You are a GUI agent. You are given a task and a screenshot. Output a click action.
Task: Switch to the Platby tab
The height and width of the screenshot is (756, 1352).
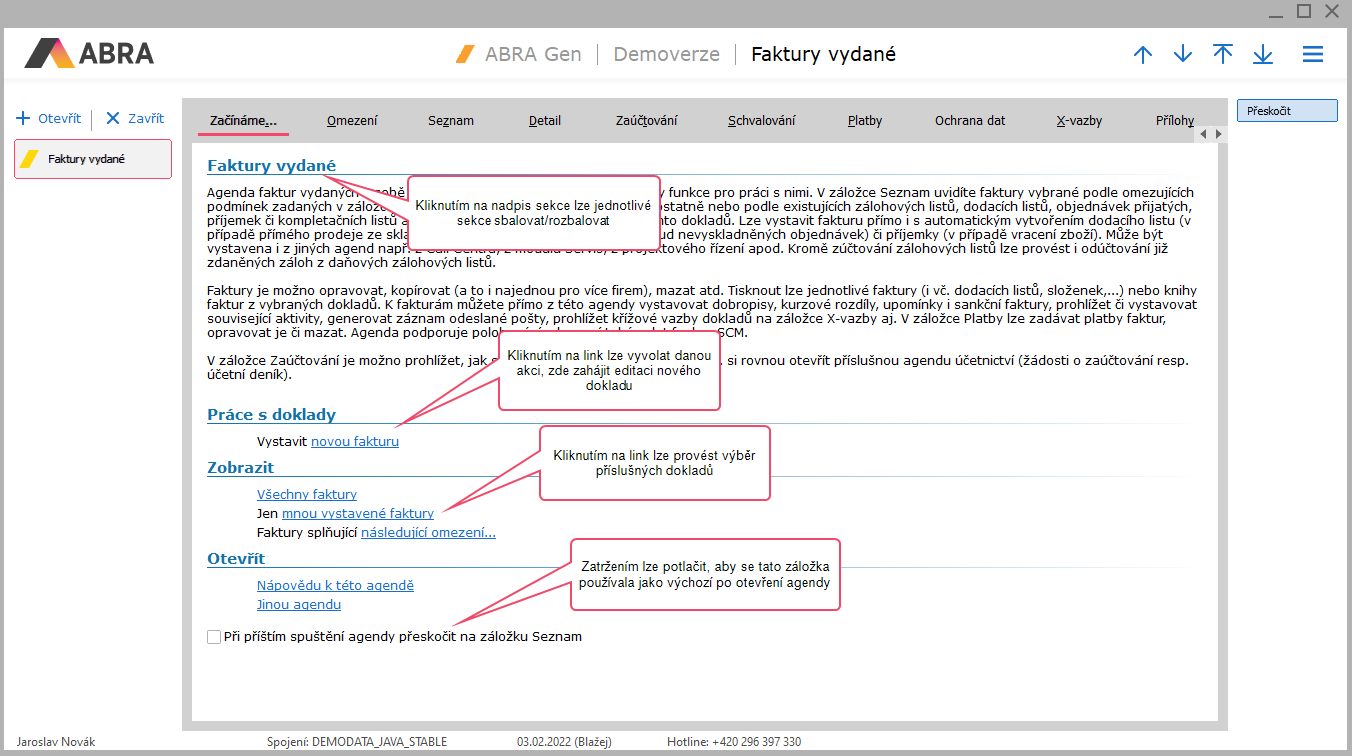(864, 120)
